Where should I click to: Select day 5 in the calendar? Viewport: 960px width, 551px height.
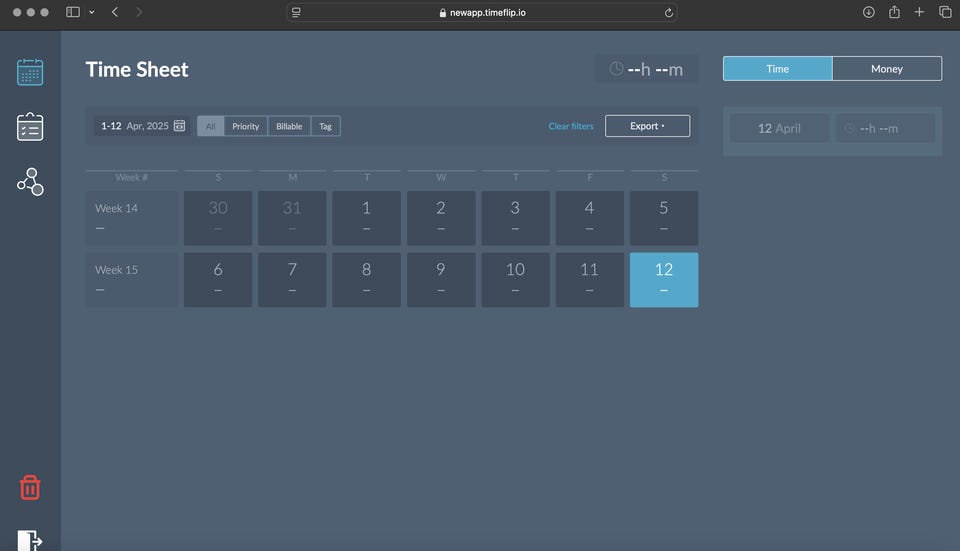(664, 218)
